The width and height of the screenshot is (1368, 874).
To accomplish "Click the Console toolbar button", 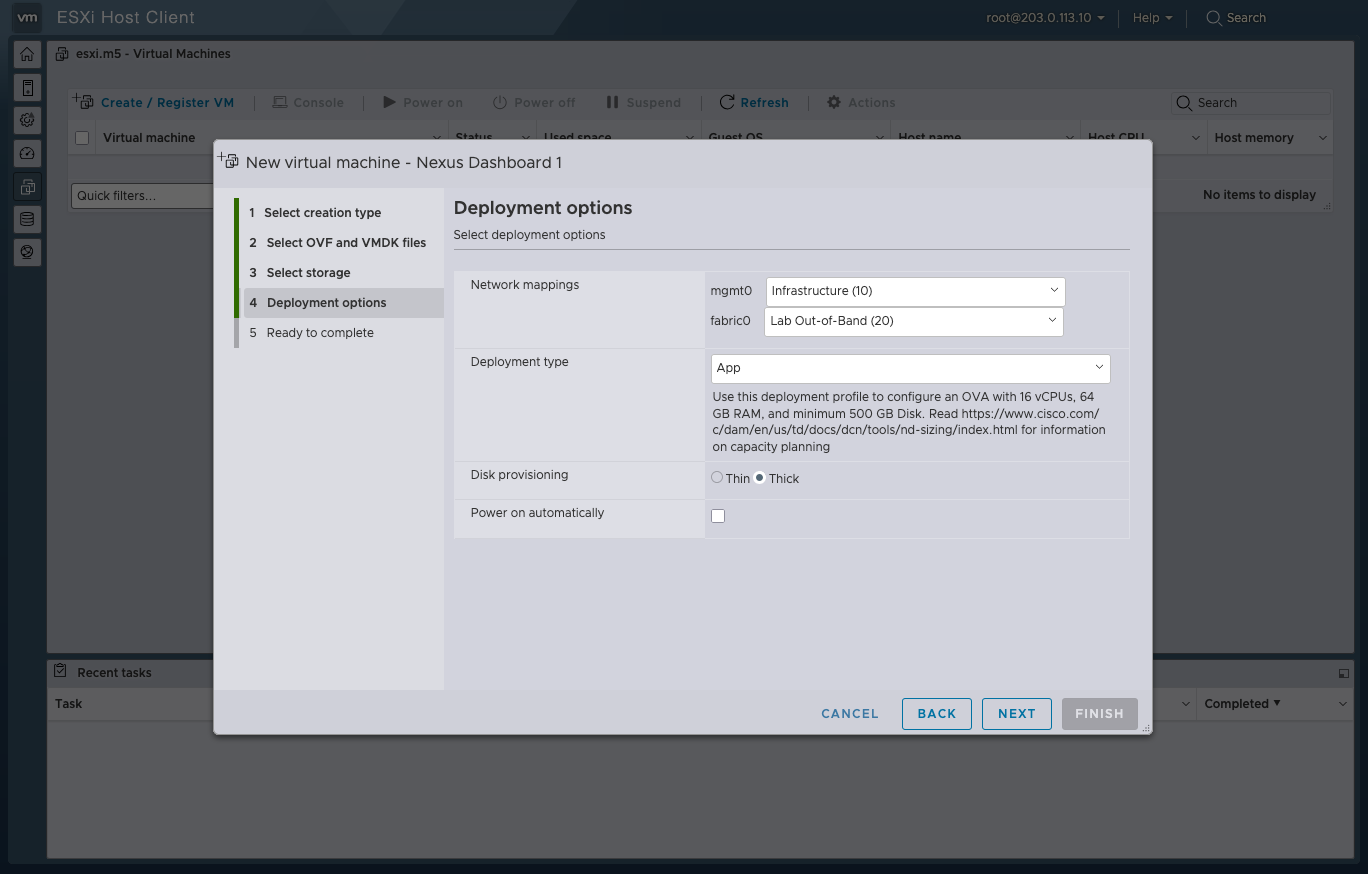I will pos(308,102).
